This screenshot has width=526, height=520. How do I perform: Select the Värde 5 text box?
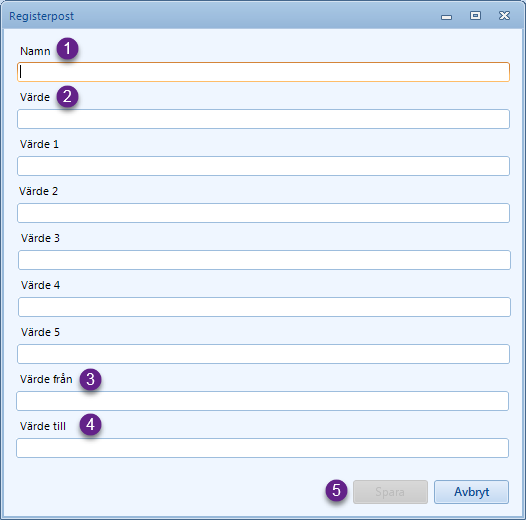click(263, 354)
